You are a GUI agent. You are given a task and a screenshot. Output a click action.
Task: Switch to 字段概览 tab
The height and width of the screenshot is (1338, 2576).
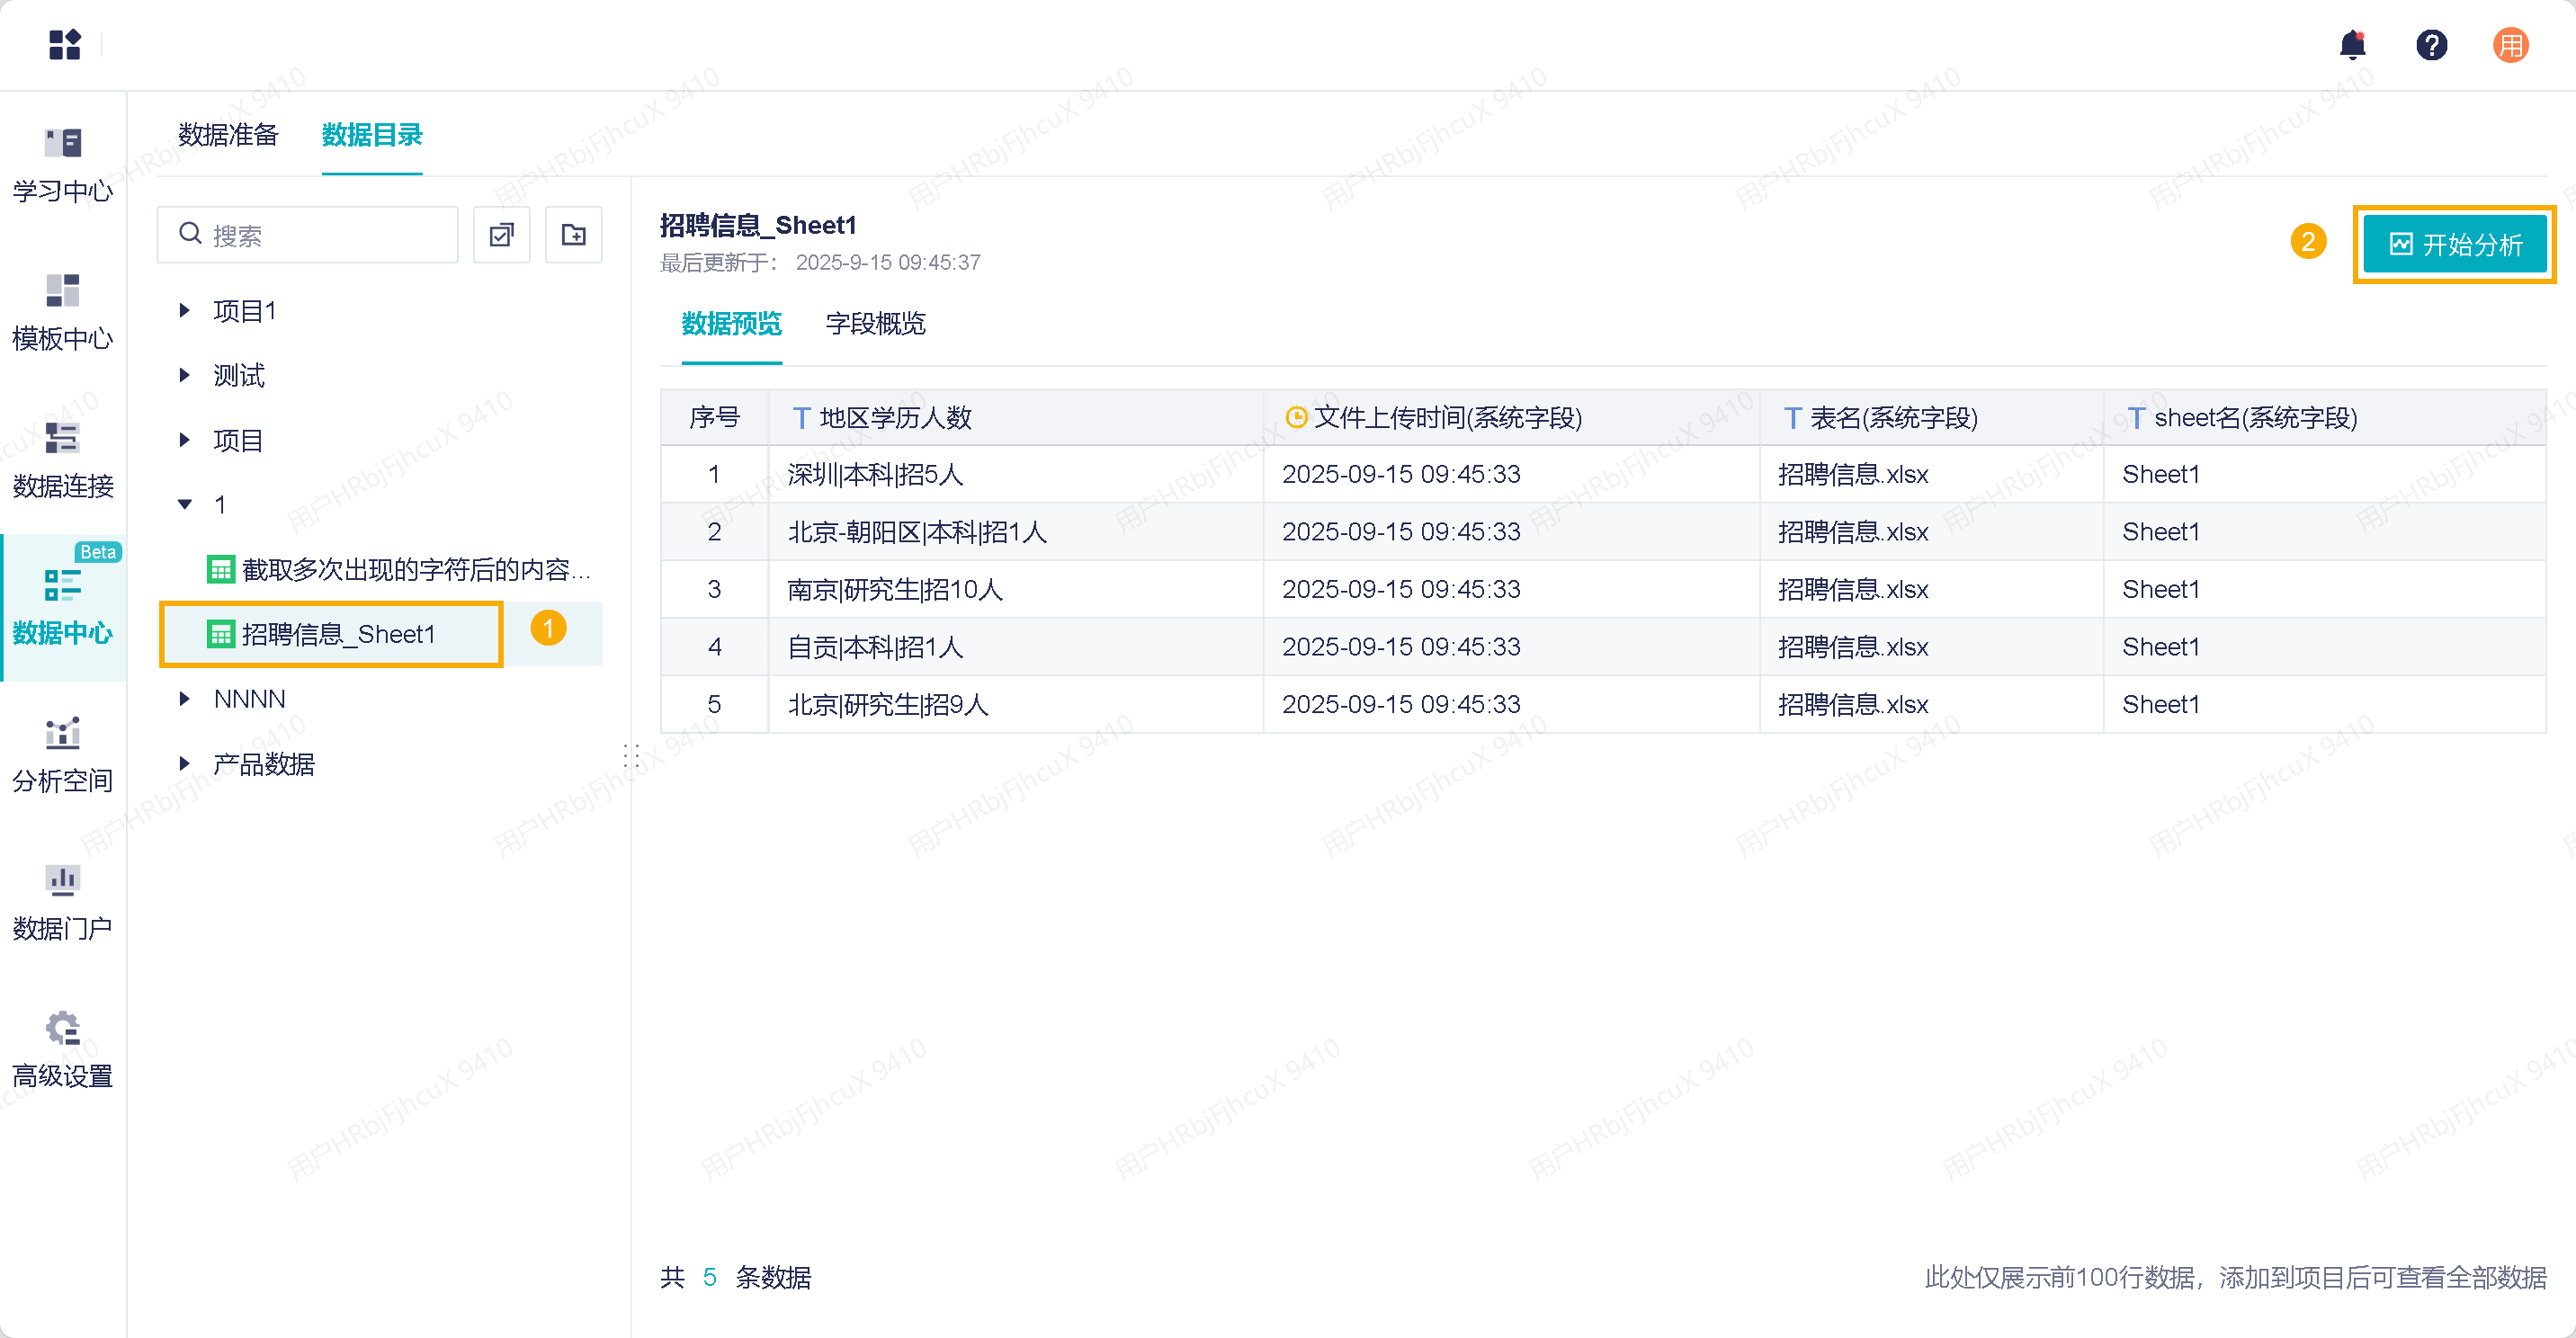pos(875,324)
